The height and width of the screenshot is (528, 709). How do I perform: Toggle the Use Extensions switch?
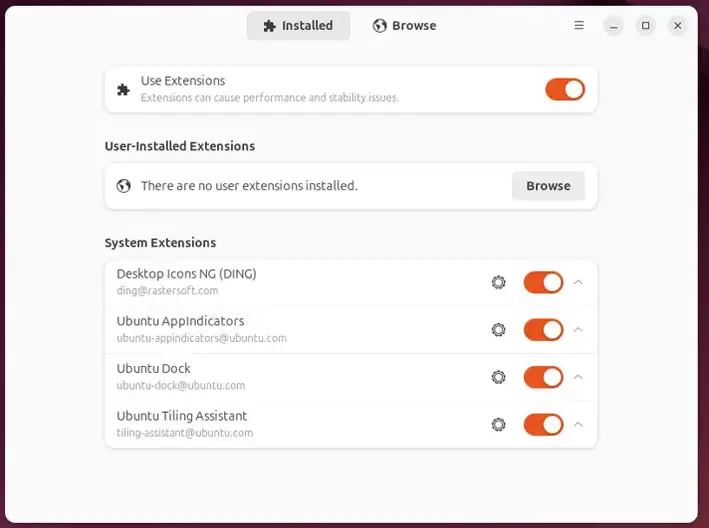[565, 90]
